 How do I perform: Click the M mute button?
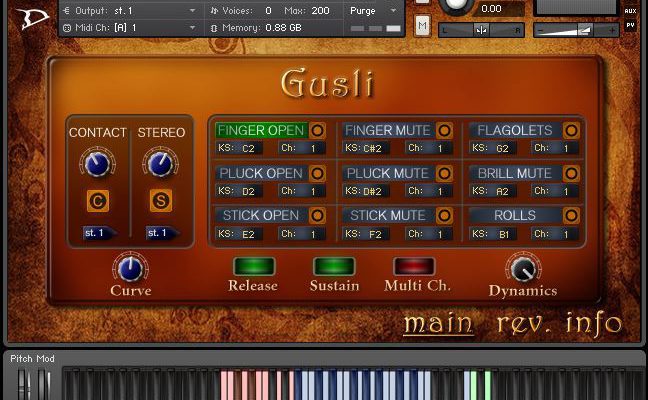pyautogui.click(x=422, y=24)
